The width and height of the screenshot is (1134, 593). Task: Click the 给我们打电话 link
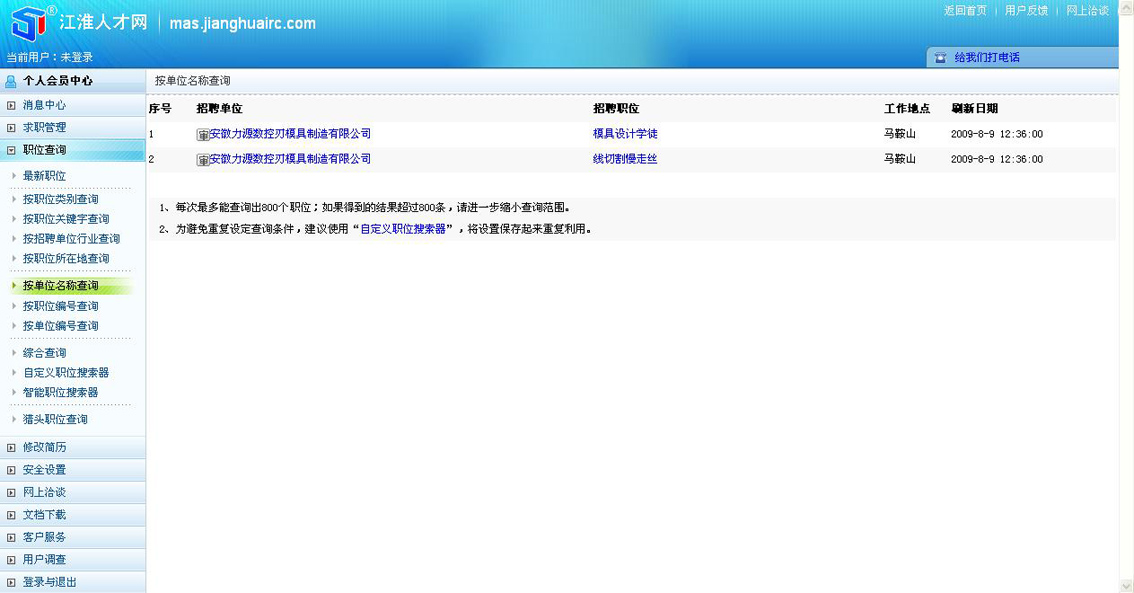[987, 58]
